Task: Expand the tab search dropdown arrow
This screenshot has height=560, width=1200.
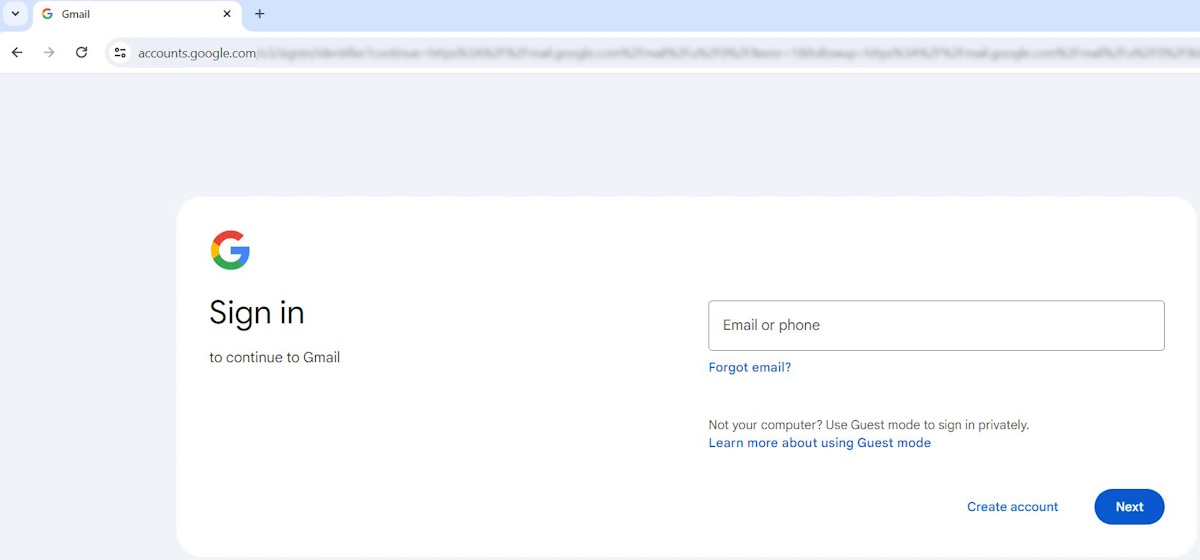Action: click(15, 14)
